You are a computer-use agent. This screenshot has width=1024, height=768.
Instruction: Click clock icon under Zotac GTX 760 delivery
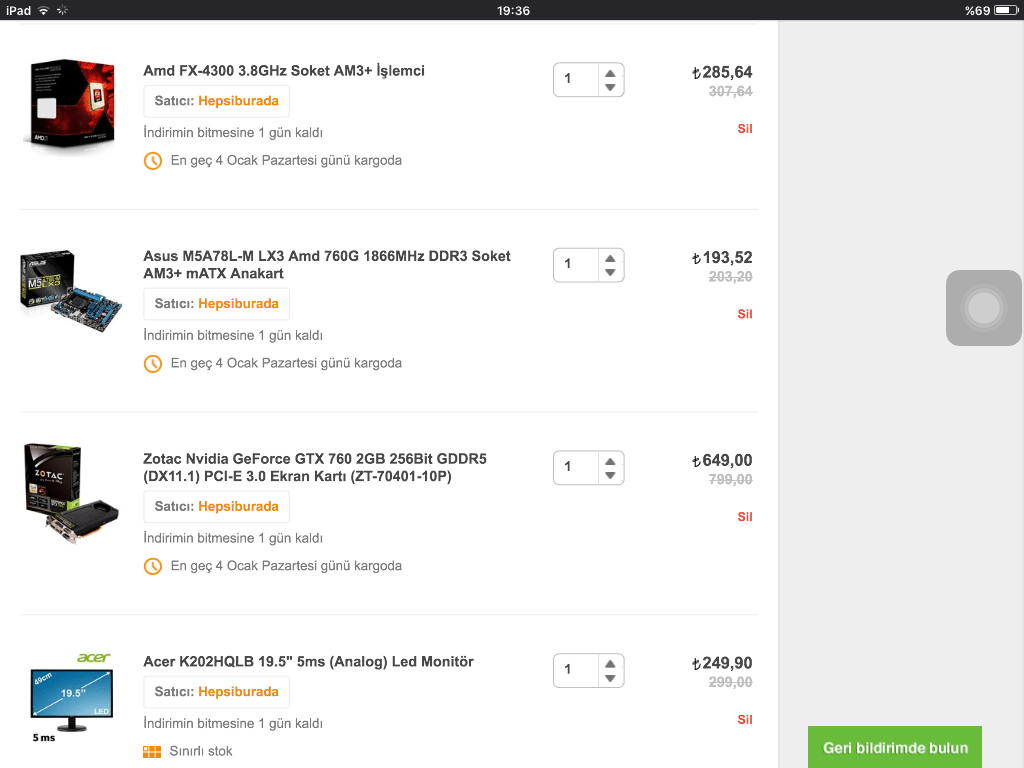tap(153, 566)
